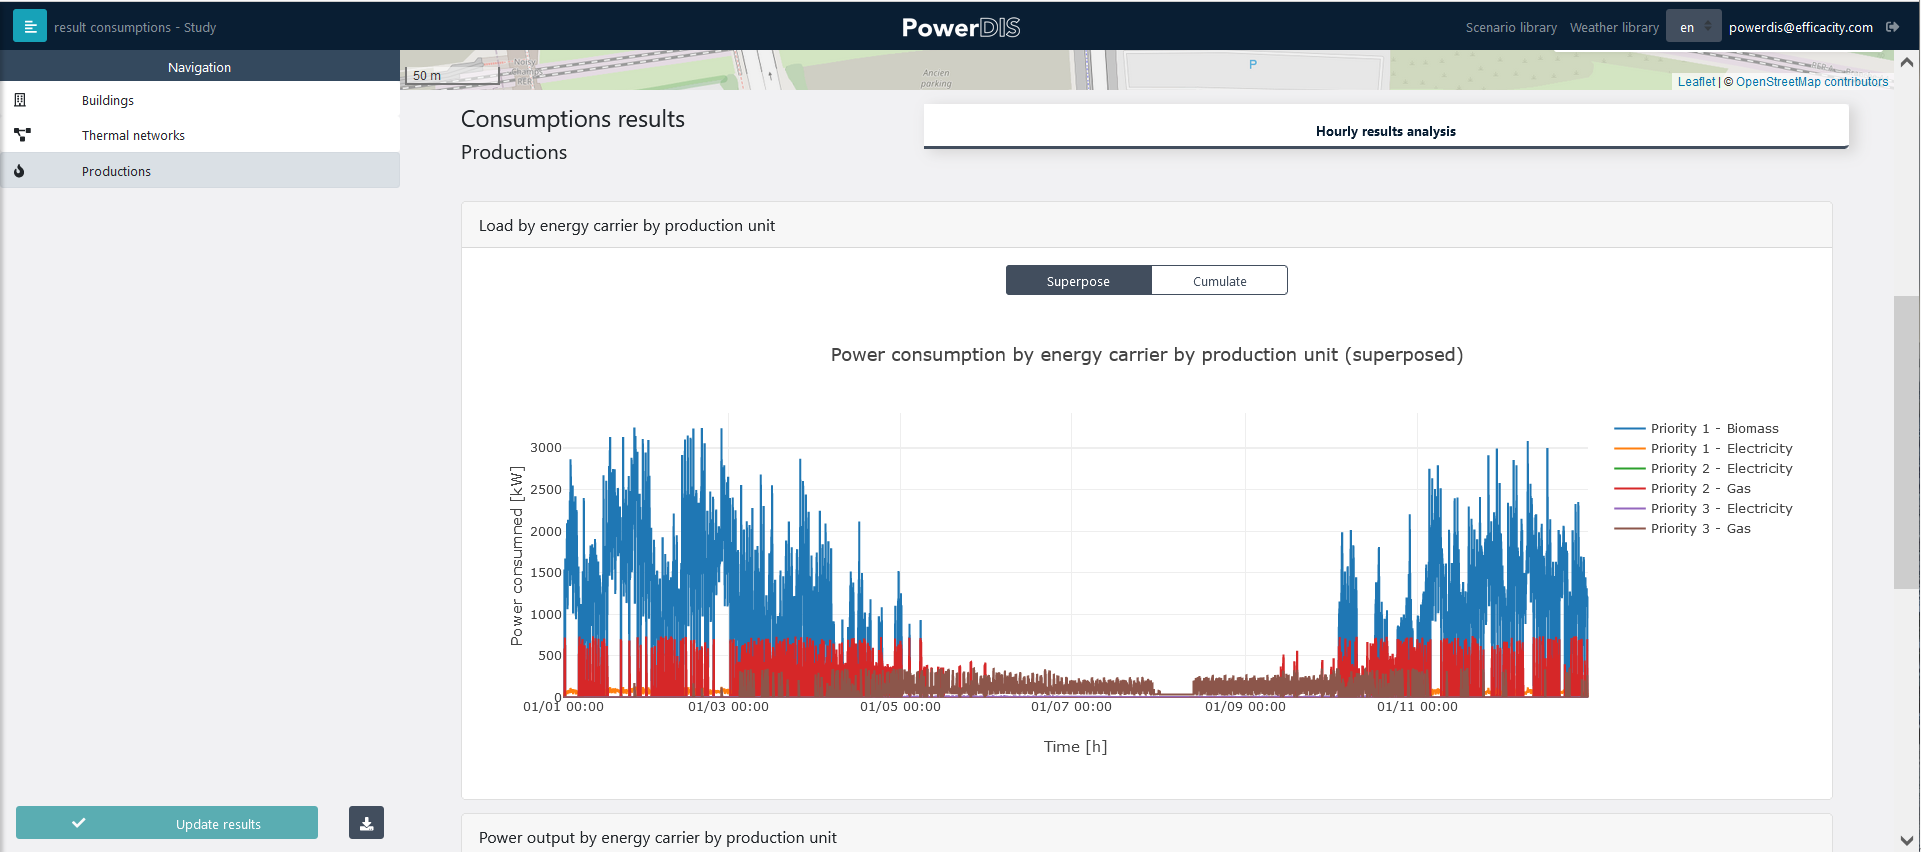Click the page scrollbar up arrow
The height and width of the screenshot is (852, 1921).
pyautogui.click(x=1907, y=62)
